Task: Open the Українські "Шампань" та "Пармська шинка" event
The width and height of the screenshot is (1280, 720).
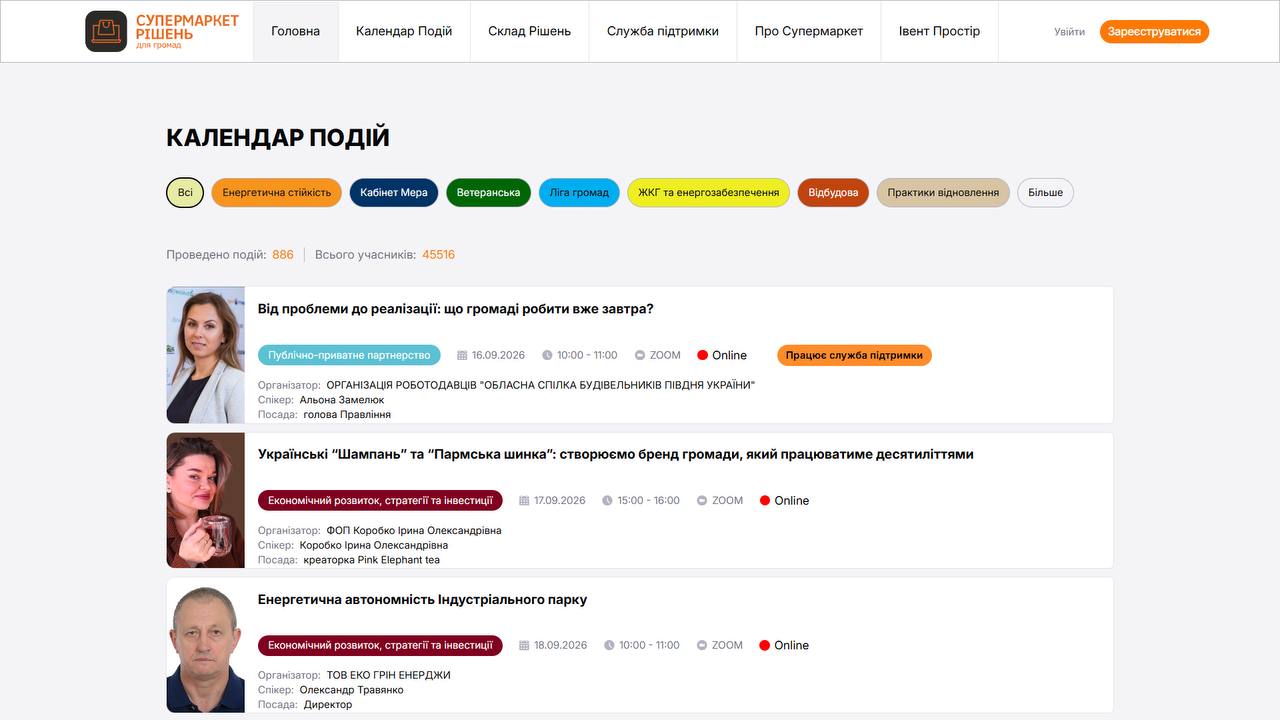Action: pos(616,454)
